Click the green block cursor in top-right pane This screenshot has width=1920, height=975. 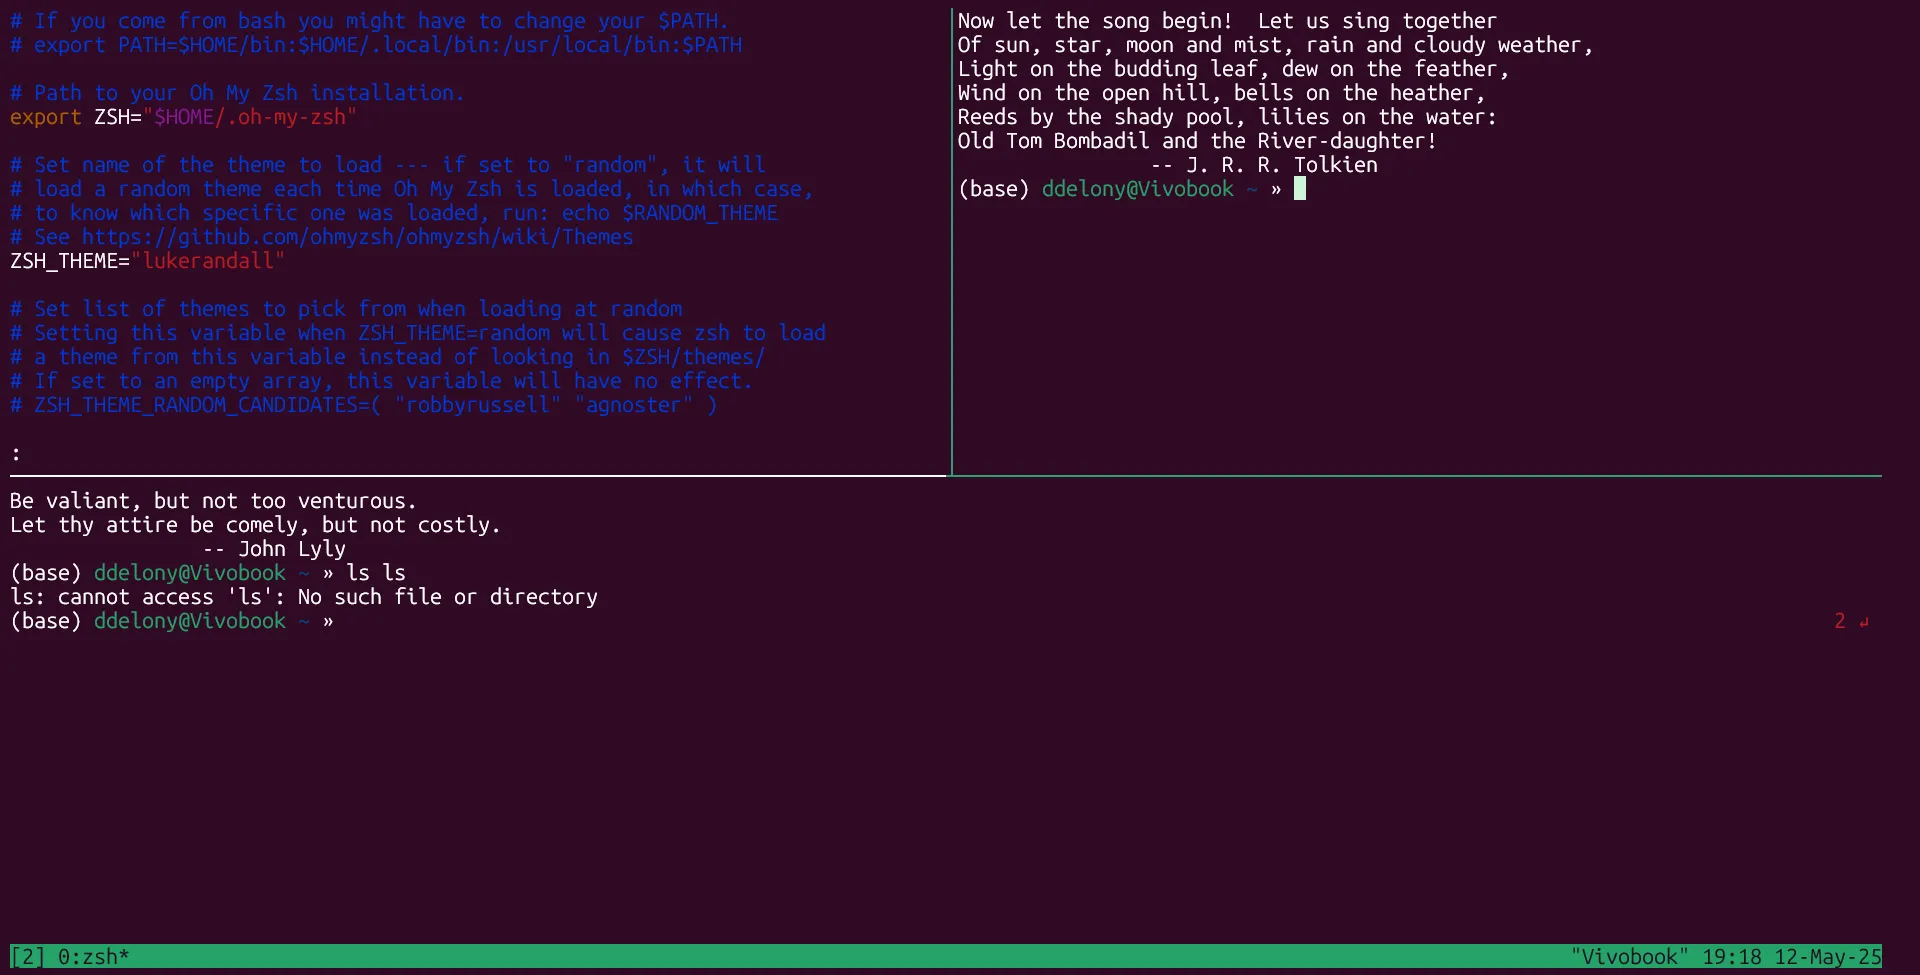coord(1300,188)
